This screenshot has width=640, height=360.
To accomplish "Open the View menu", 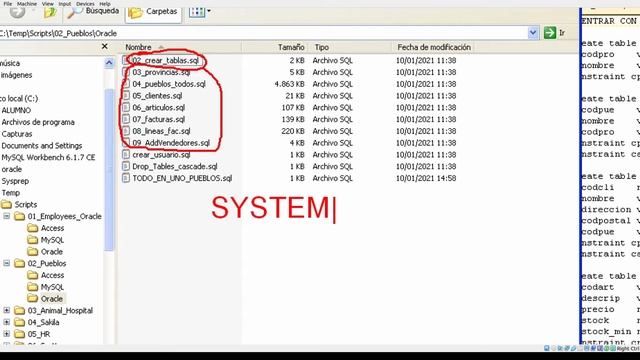I will [47, 4].
